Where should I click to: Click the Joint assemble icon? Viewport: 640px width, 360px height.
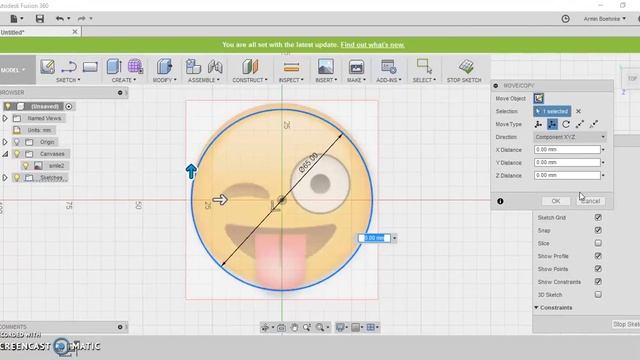point(215,67)
